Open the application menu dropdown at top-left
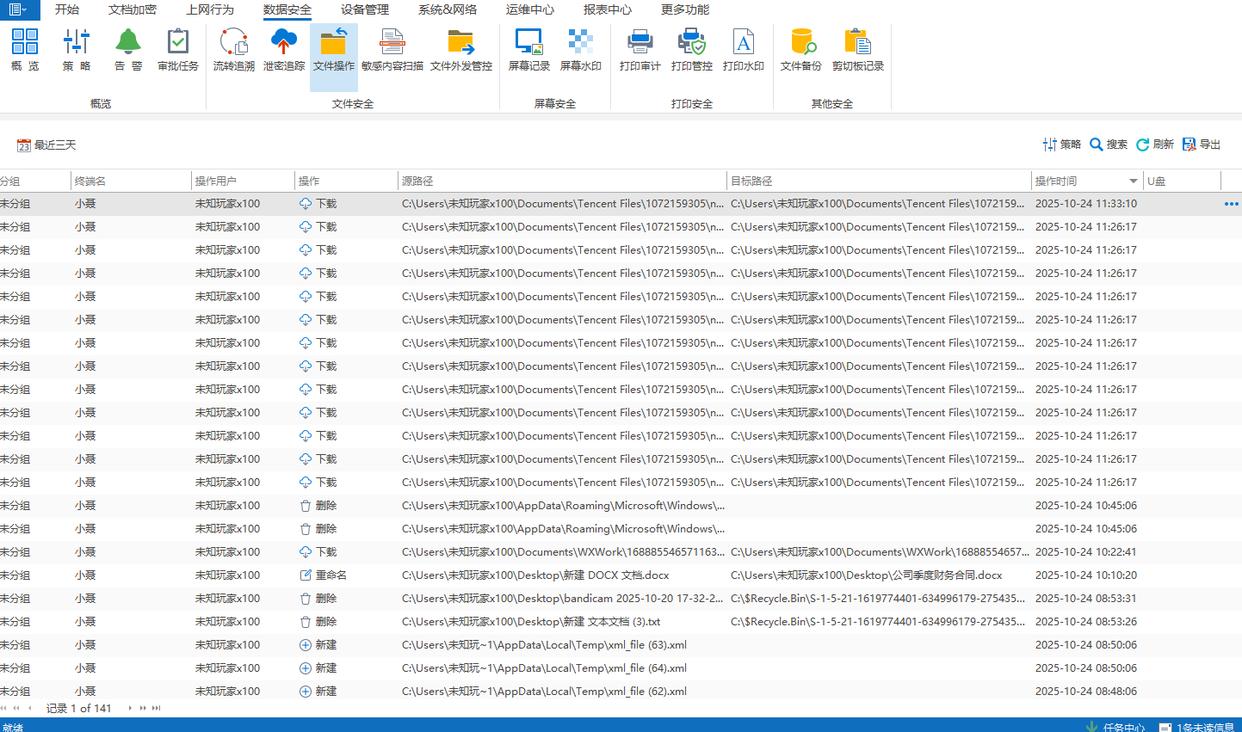This screenshot has height=732, width=1242. tap(20, 10)
